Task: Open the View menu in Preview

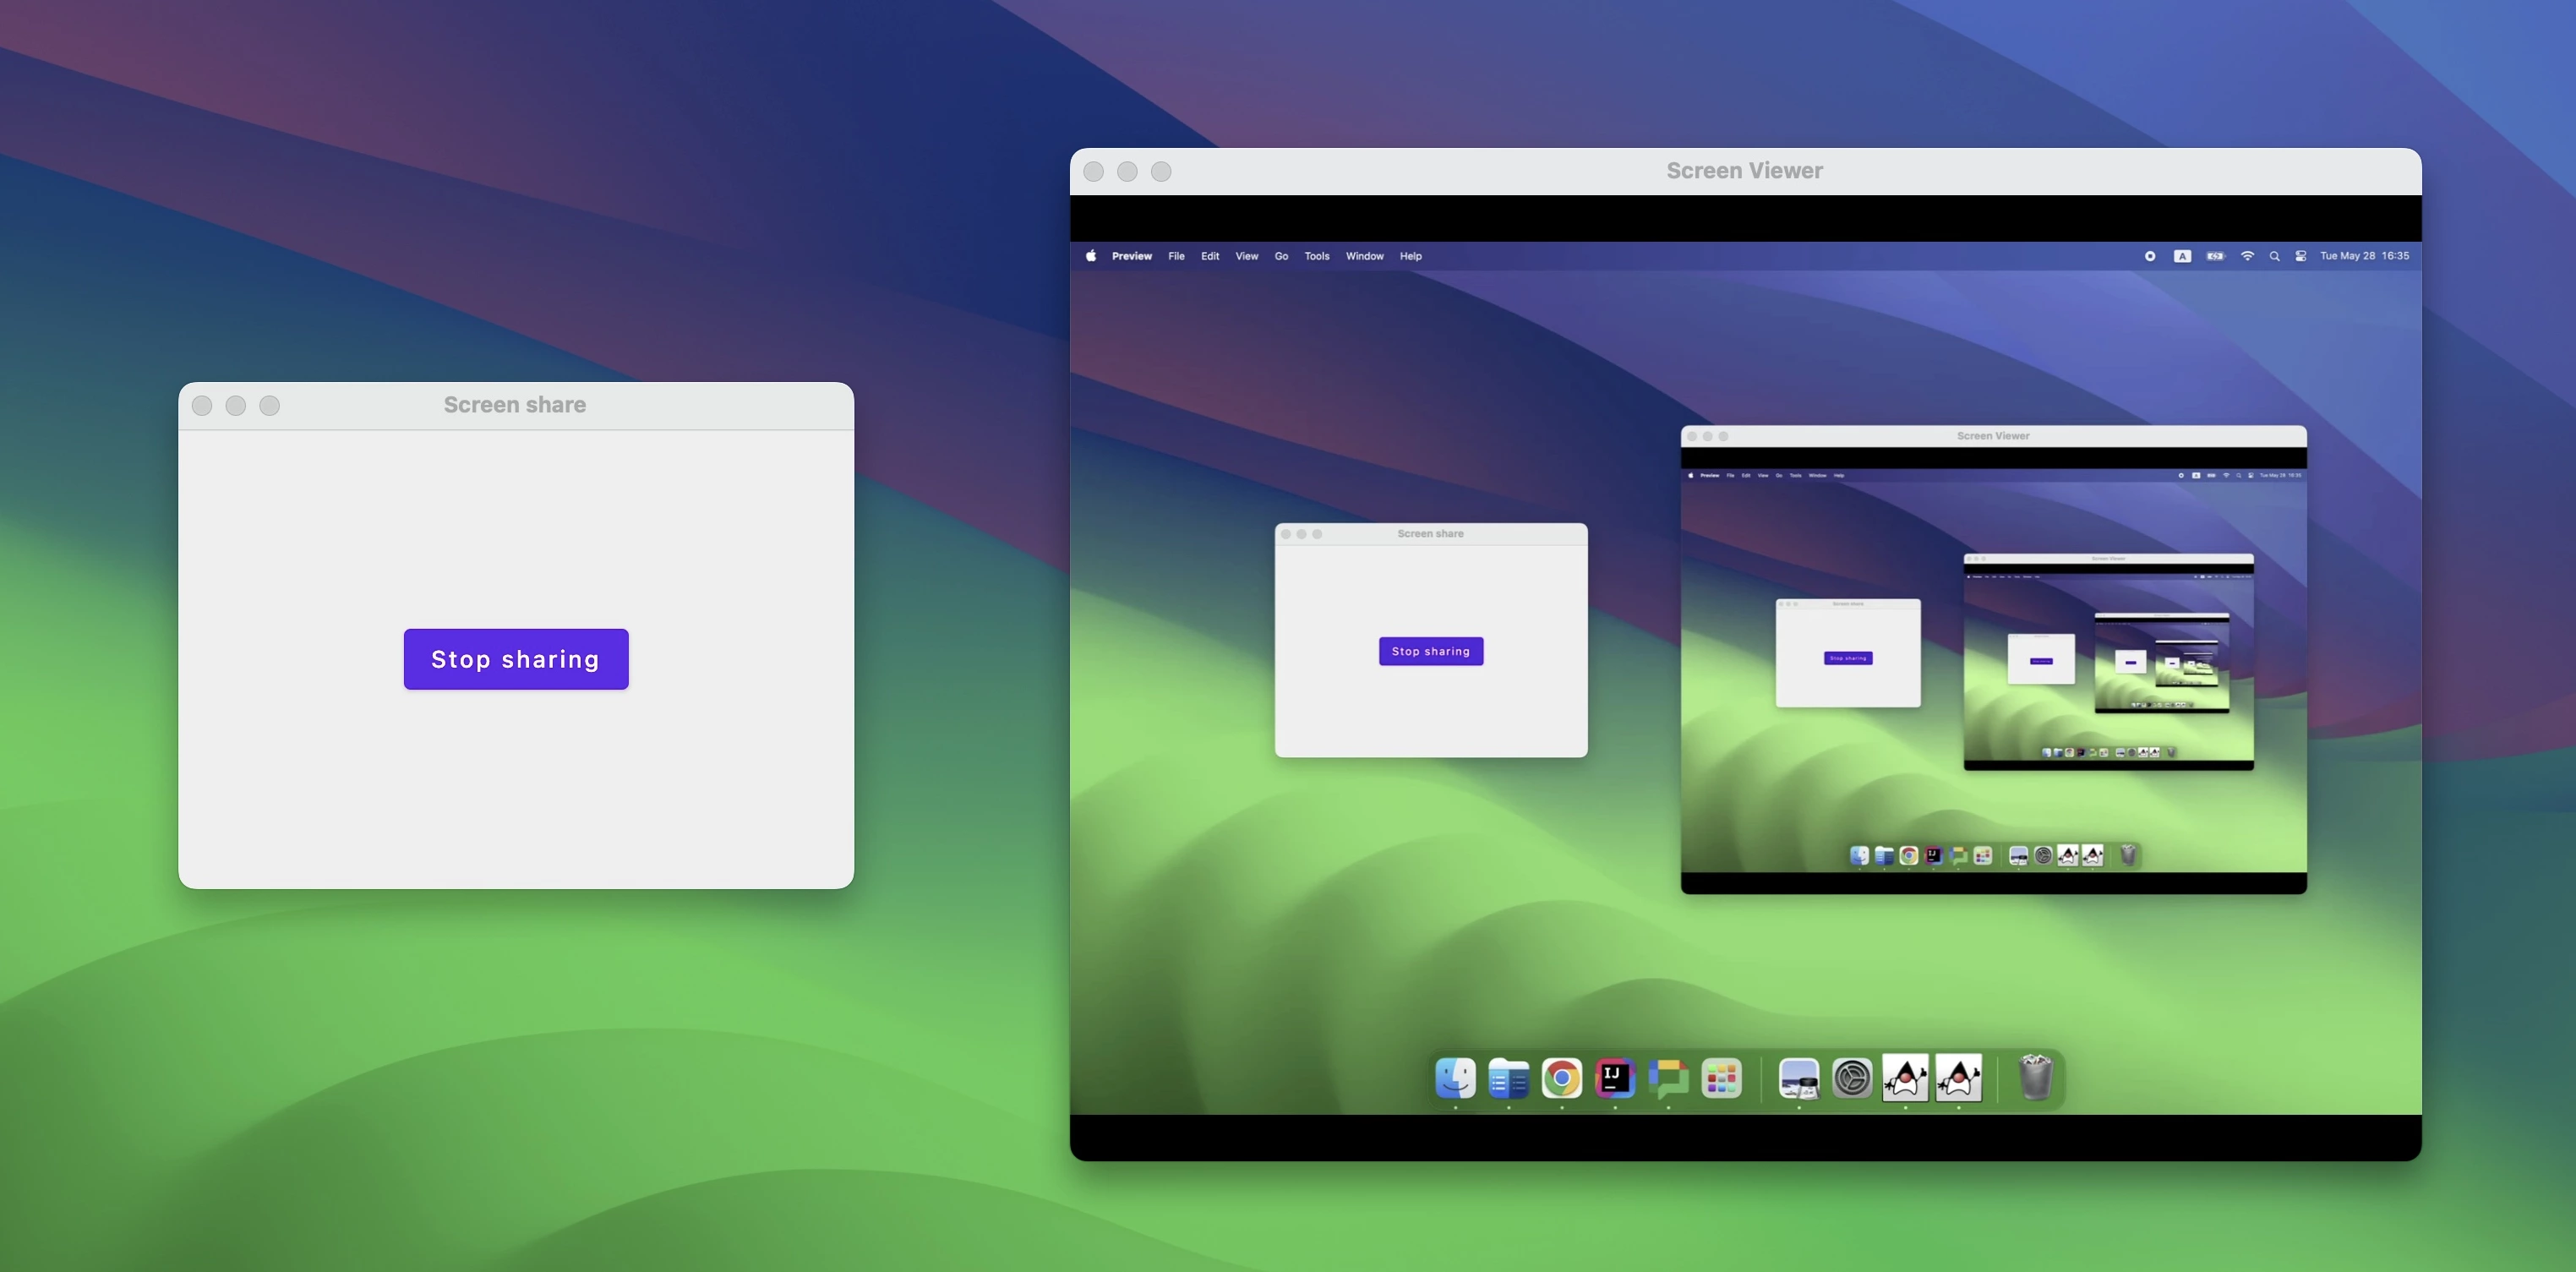Action: tap(1247, 254)
